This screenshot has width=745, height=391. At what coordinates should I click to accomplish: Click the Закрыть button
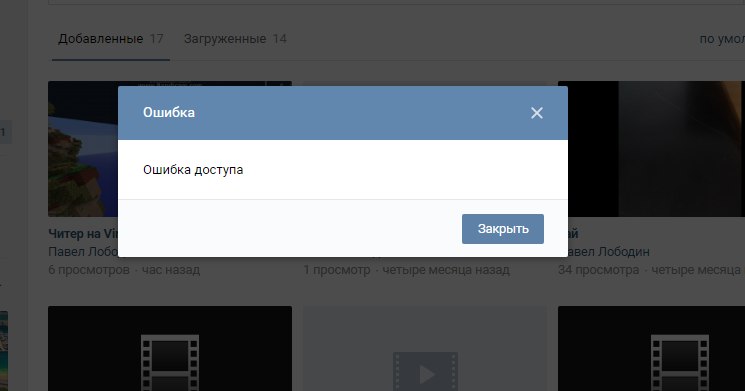pyautogui.click(x=503, y=229)
